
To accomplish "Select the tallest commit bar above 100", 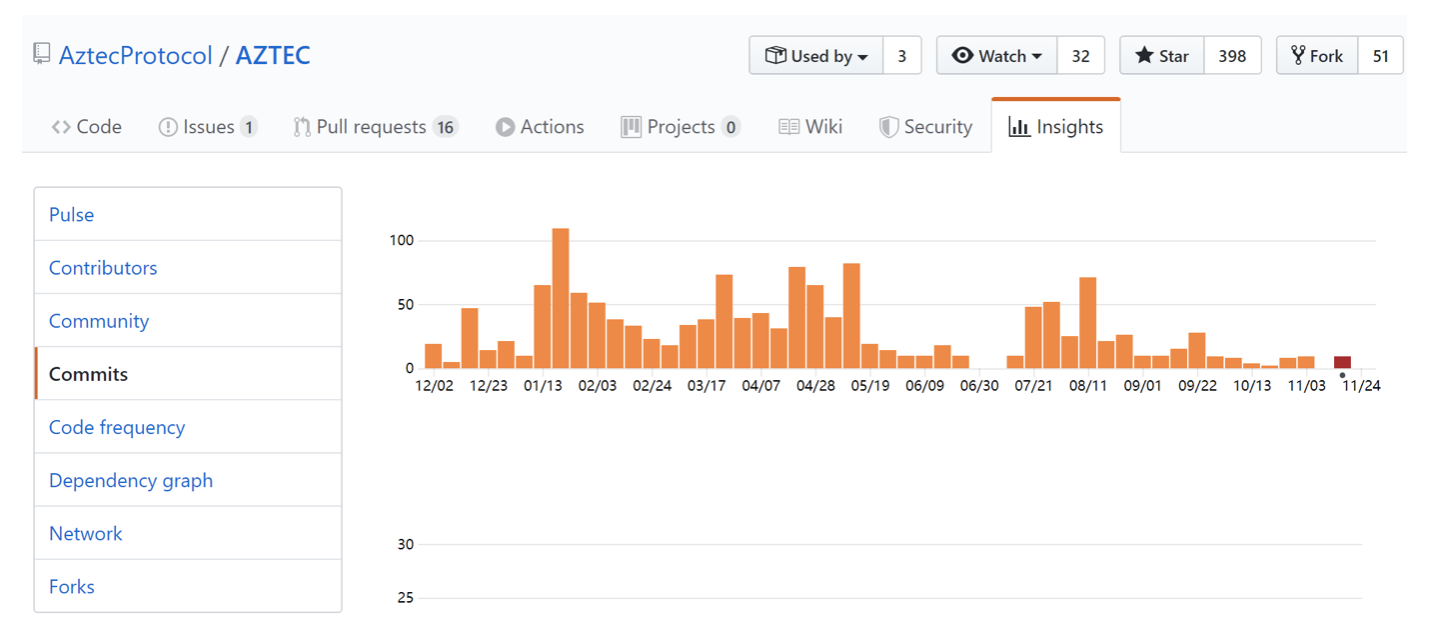I will tap(561, 298).
